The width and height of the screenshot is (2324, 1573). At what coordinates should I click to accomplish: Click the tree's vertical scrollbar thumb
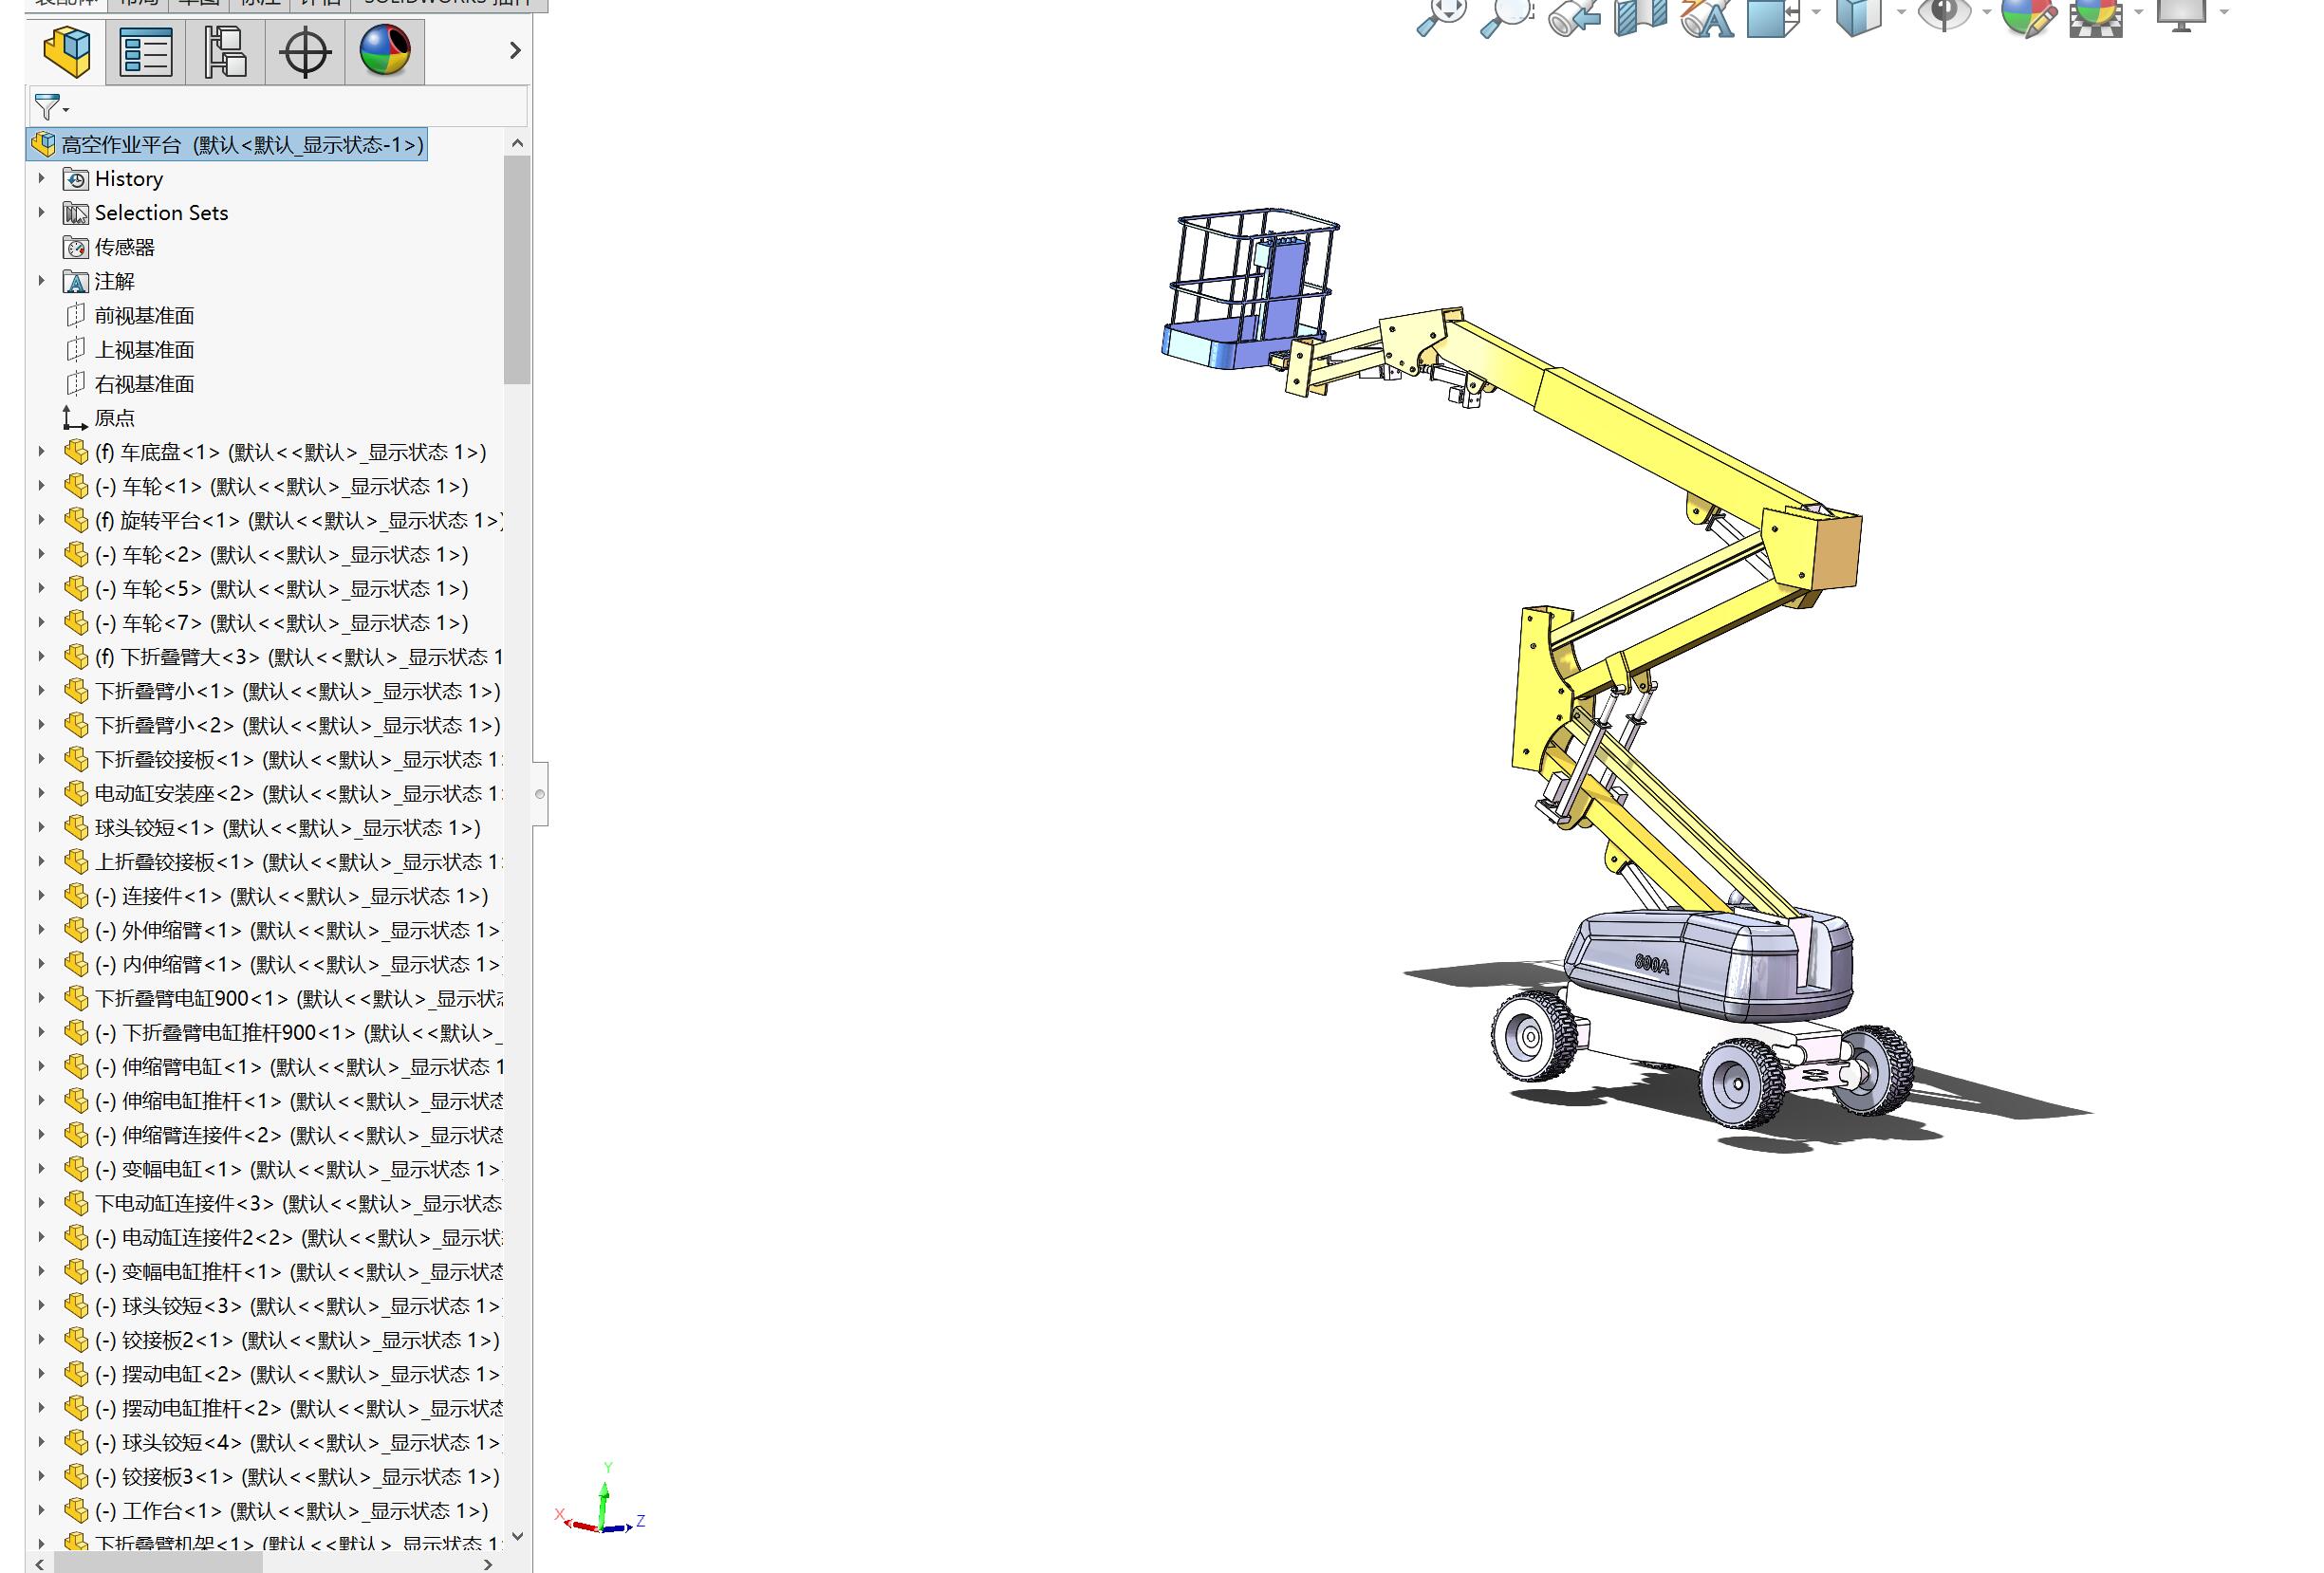point(517,270)
